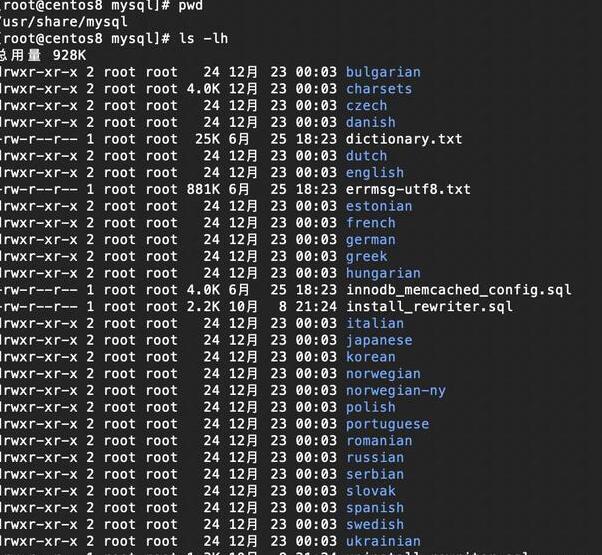This screenshot has width=602, height=555.
Task: Click the portuguese directory name
Action: [387, 424]
